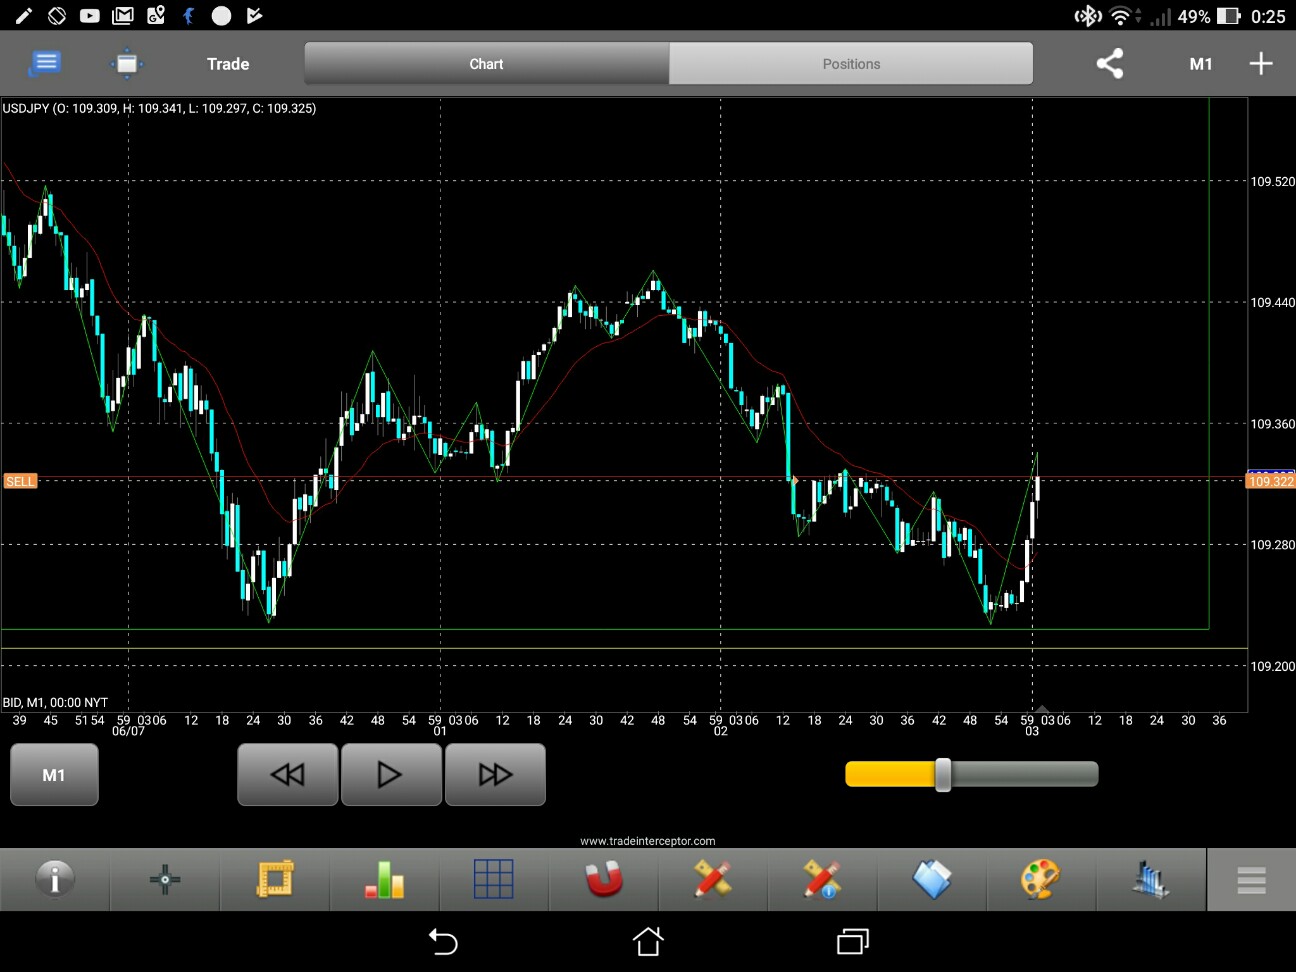This screenshot has width=1296, height=972.
Task: Tap the USDJPY OHLC header text
Action: (159, 108)
